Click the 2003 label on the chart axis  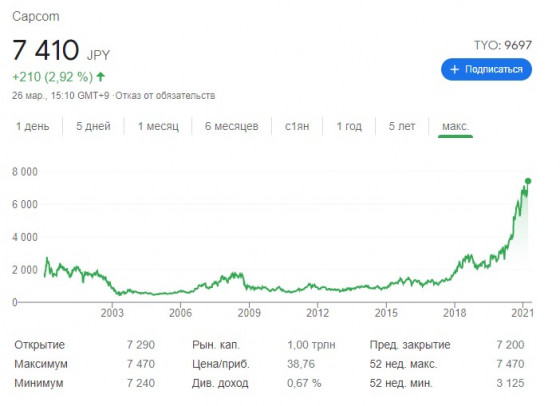point(112,313)
